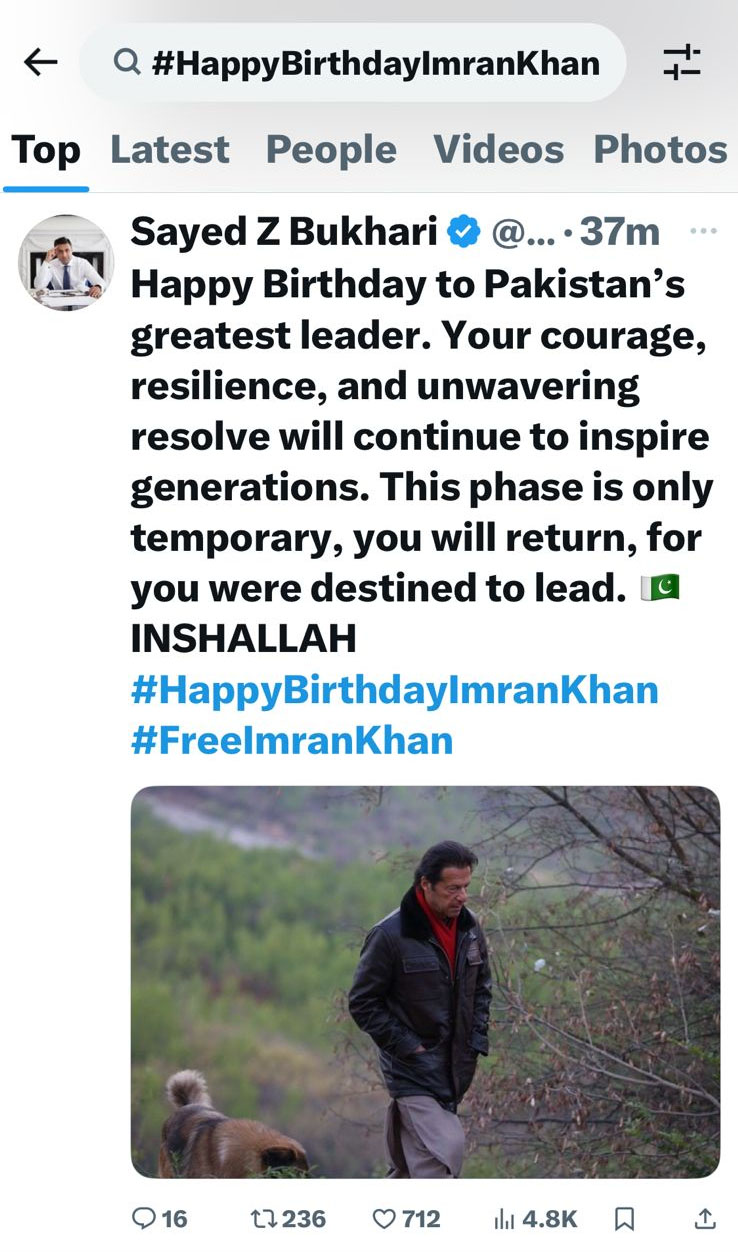Select the Top tab
The image size is (738, 1252).
point(46,150)
